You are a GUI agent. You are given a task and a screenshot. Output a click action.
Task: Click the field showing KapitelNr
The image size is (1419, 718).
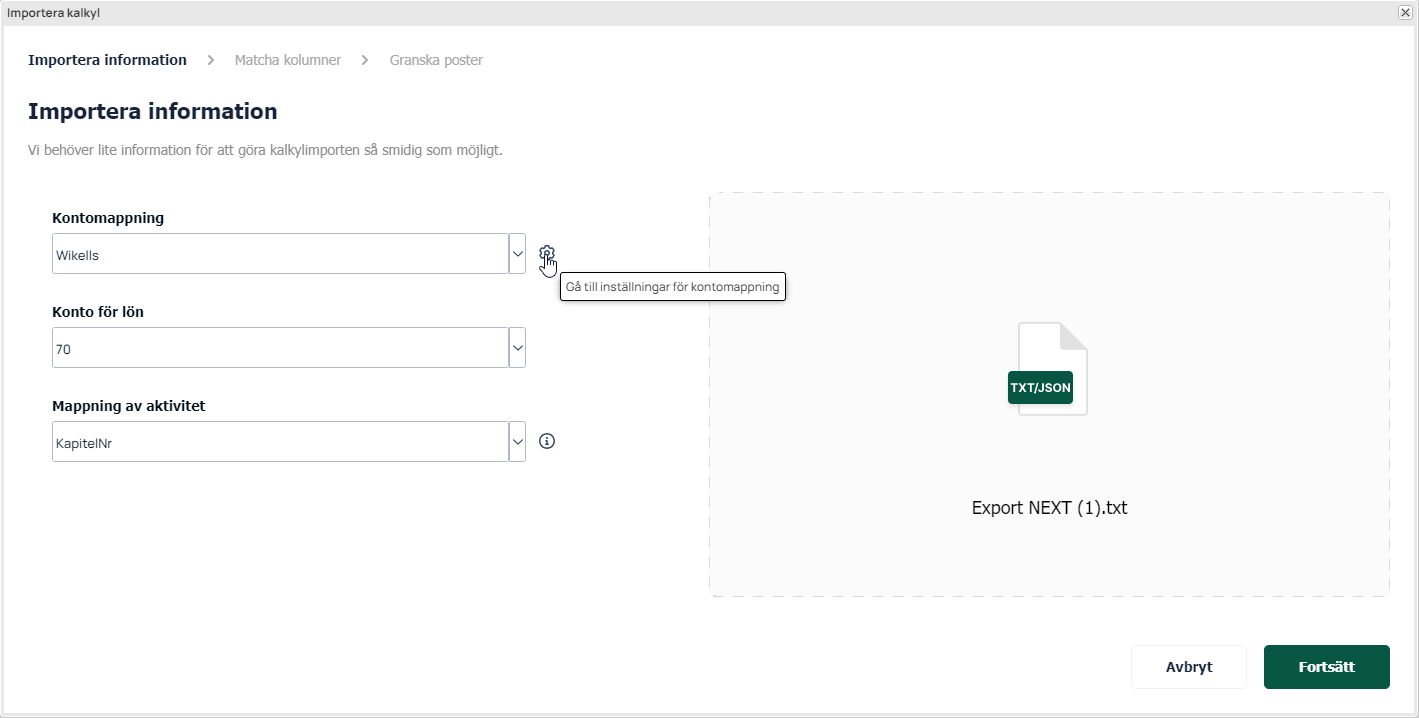click(280, 441)
